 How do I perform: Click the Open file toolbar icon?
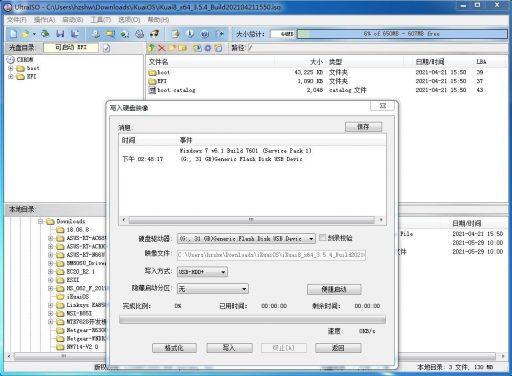(x=25, y=34)
